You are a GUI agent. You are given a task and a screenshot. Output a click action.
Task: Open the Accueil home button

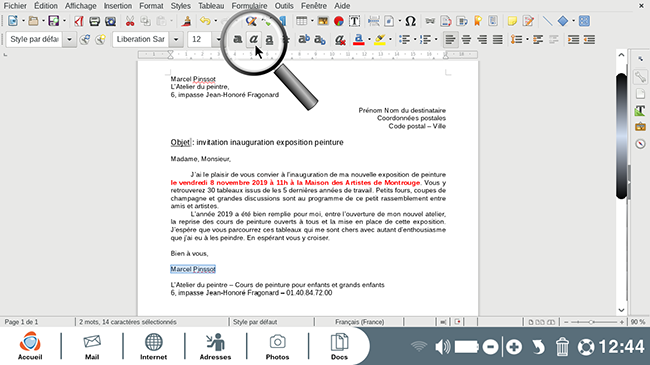[30, 346]
